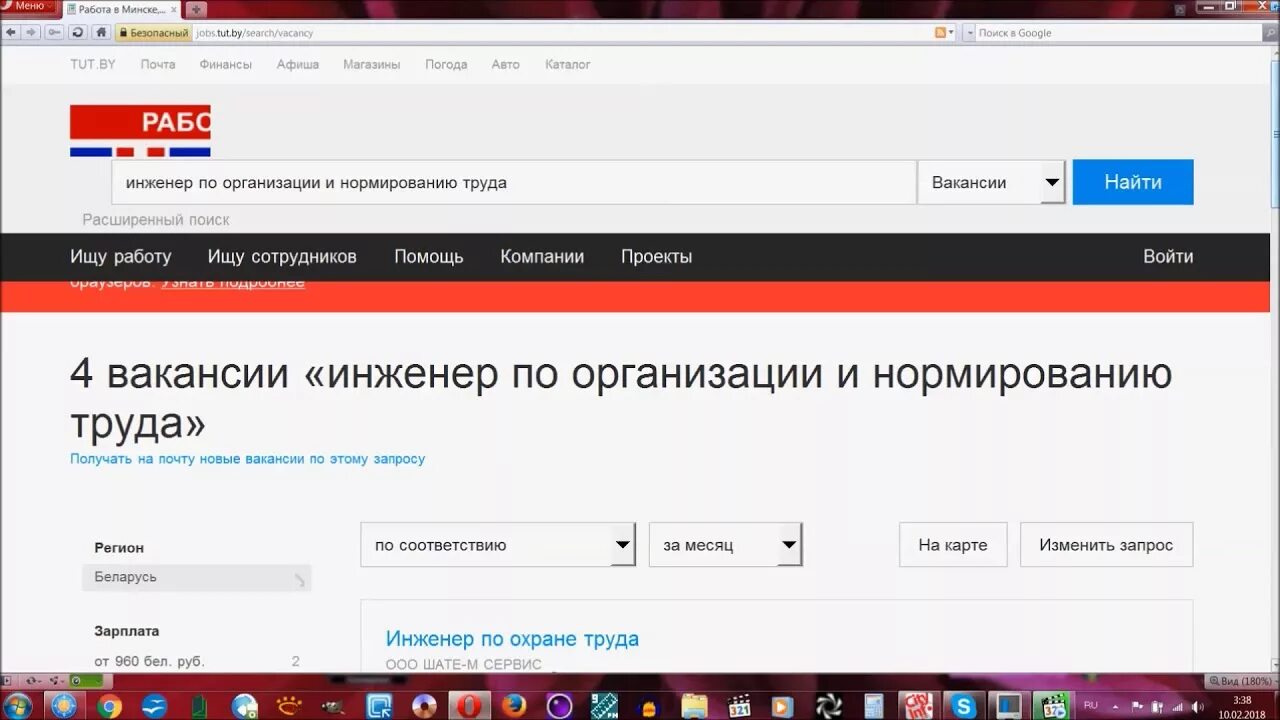Expand the 'по соответствию' sort dropdown

tap(498, 545)
